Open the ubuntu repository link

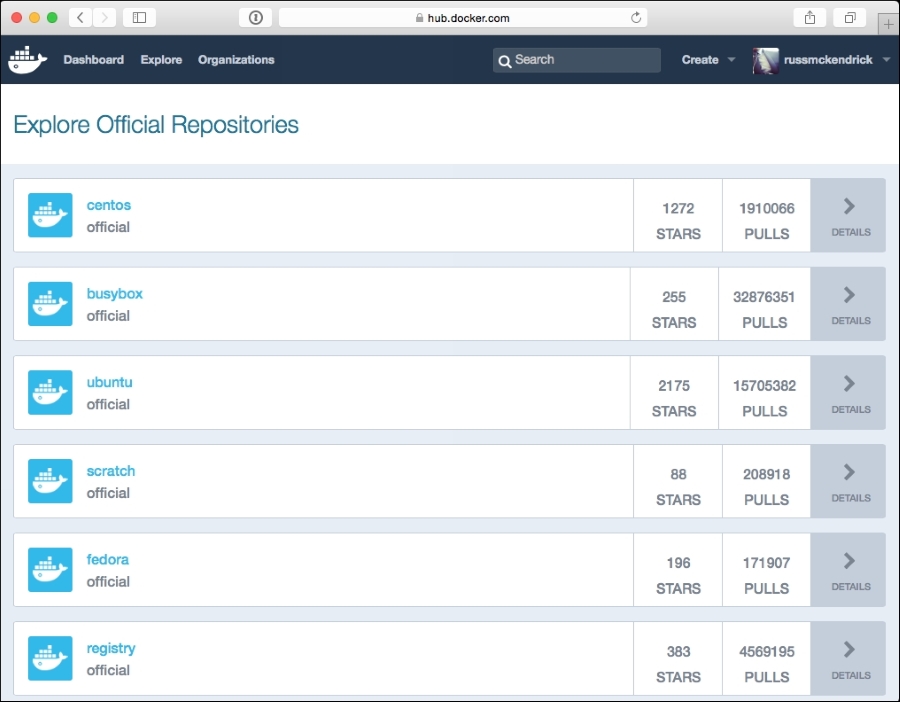[x=110, y=382]
